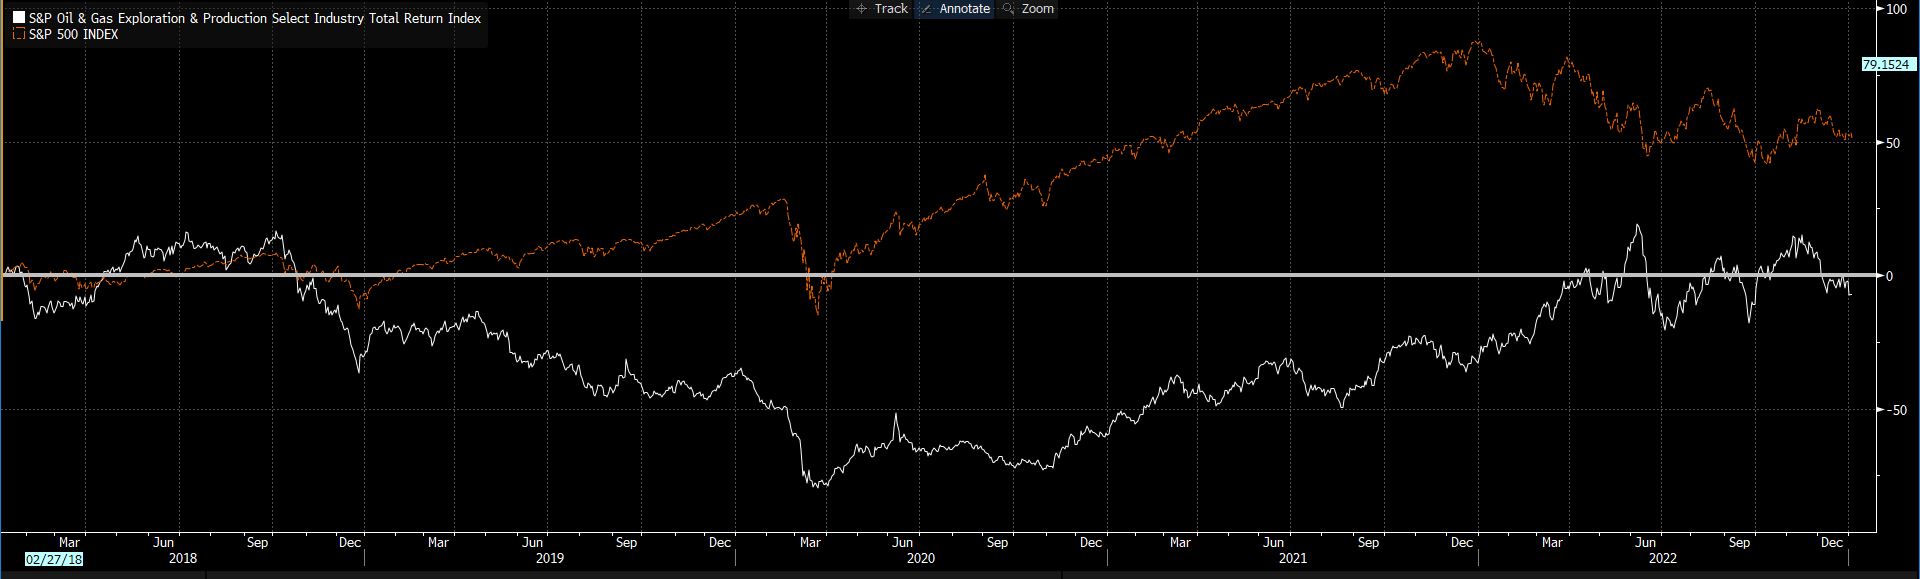Click the 2022 year label on timeline
Screen dimensions: 1920x579
click(x=1661, y=558)
